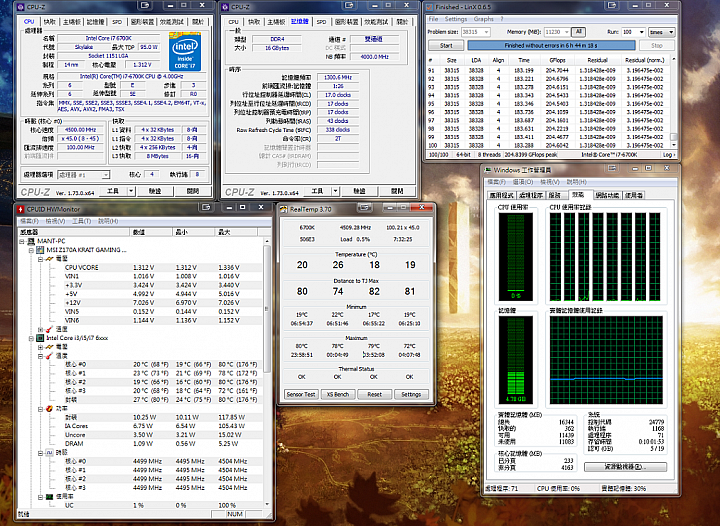Screen dimensions: 720x526
Task: Click thermometer icon under MSI Z170A node
Action: pos(49,329)
